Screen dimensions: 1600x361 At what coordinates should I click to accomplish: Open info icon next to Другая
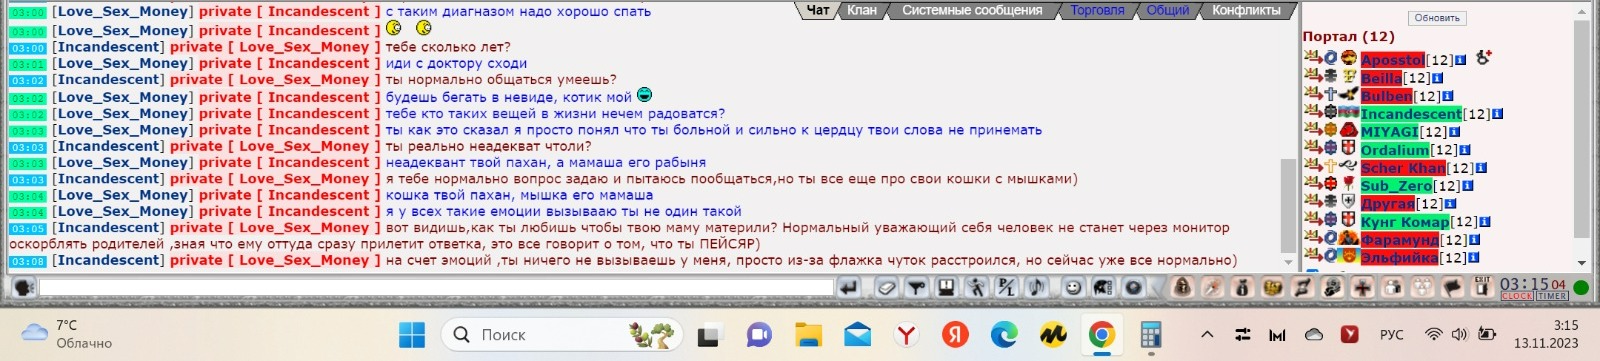point(1450,204)
